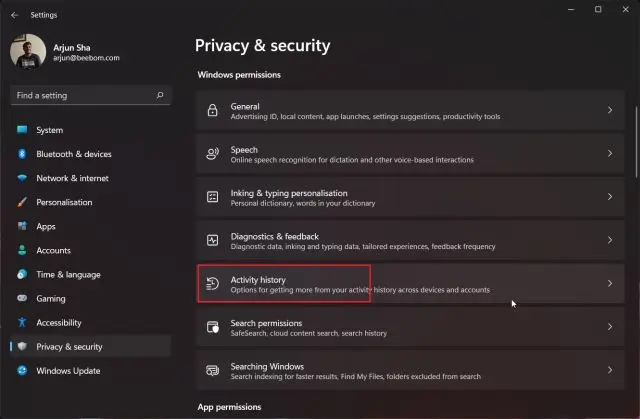
Task: Minimize the Settings window
Action: point(571,9)
